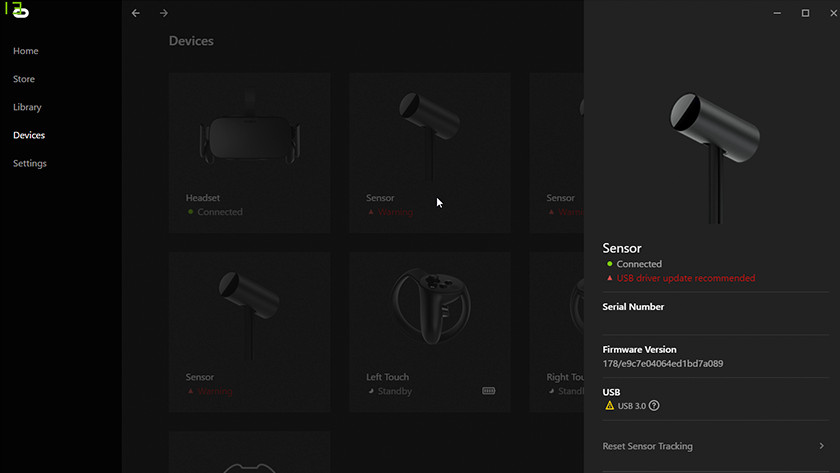The image size is (840, 473).
Task: Expand Reset Sensor Tracking with the chevron
Action: pyautogui.click(x=821, y=446)
